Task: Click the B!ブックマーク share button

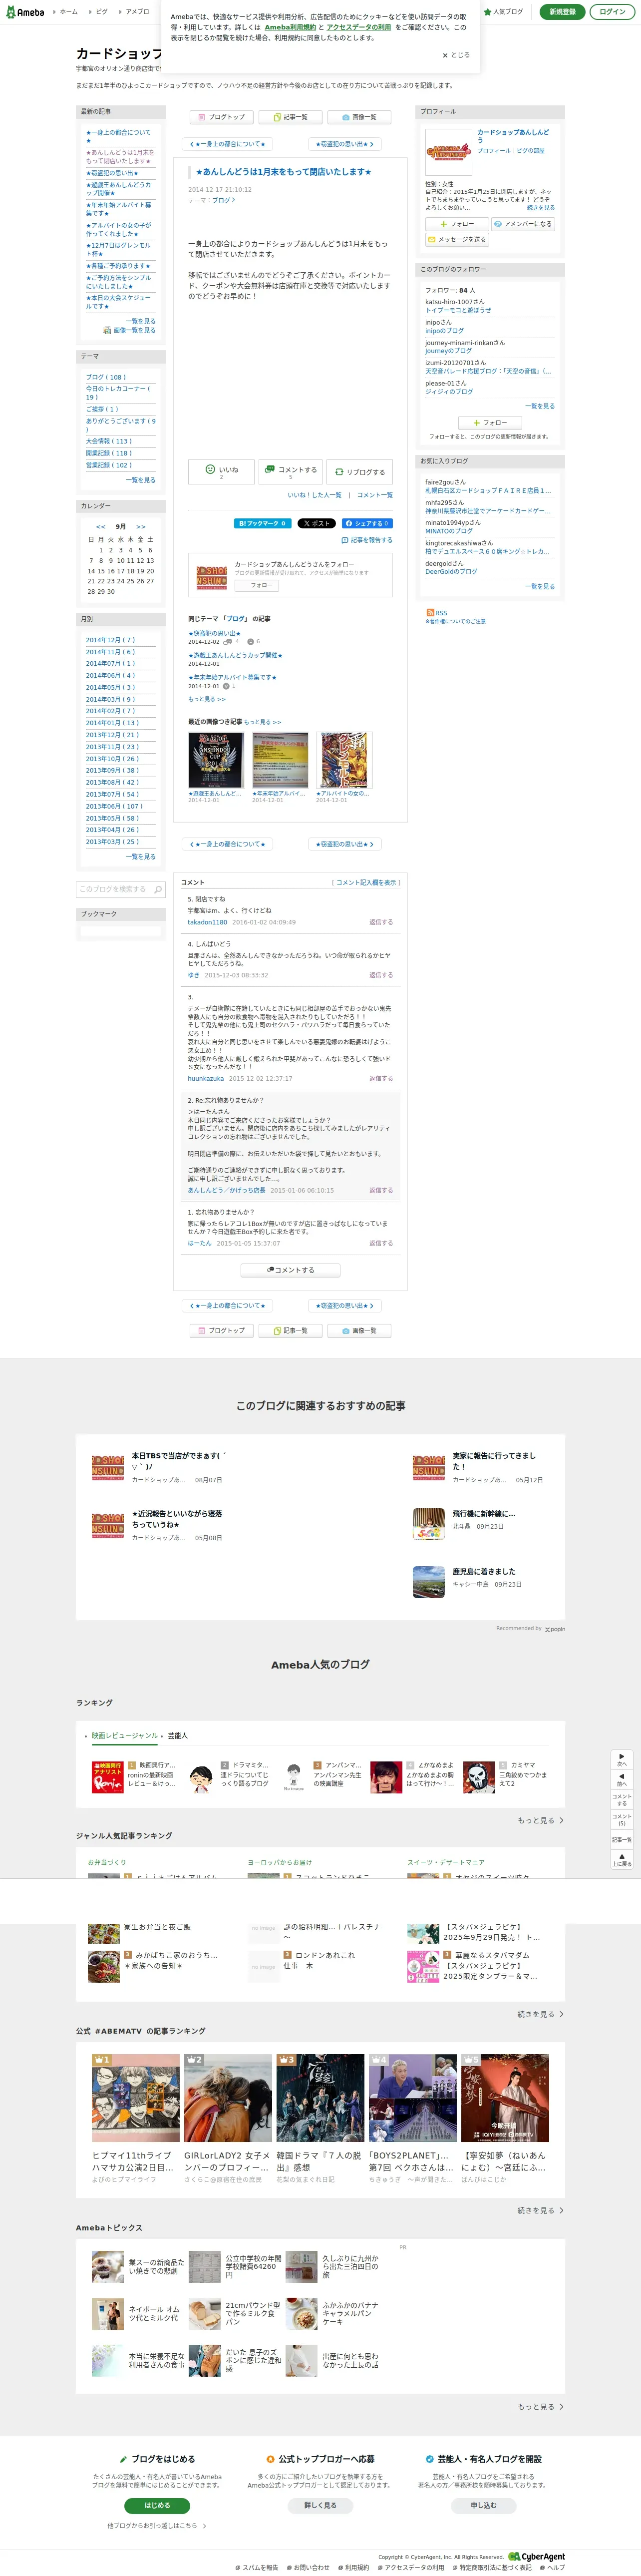Action: 262,523
